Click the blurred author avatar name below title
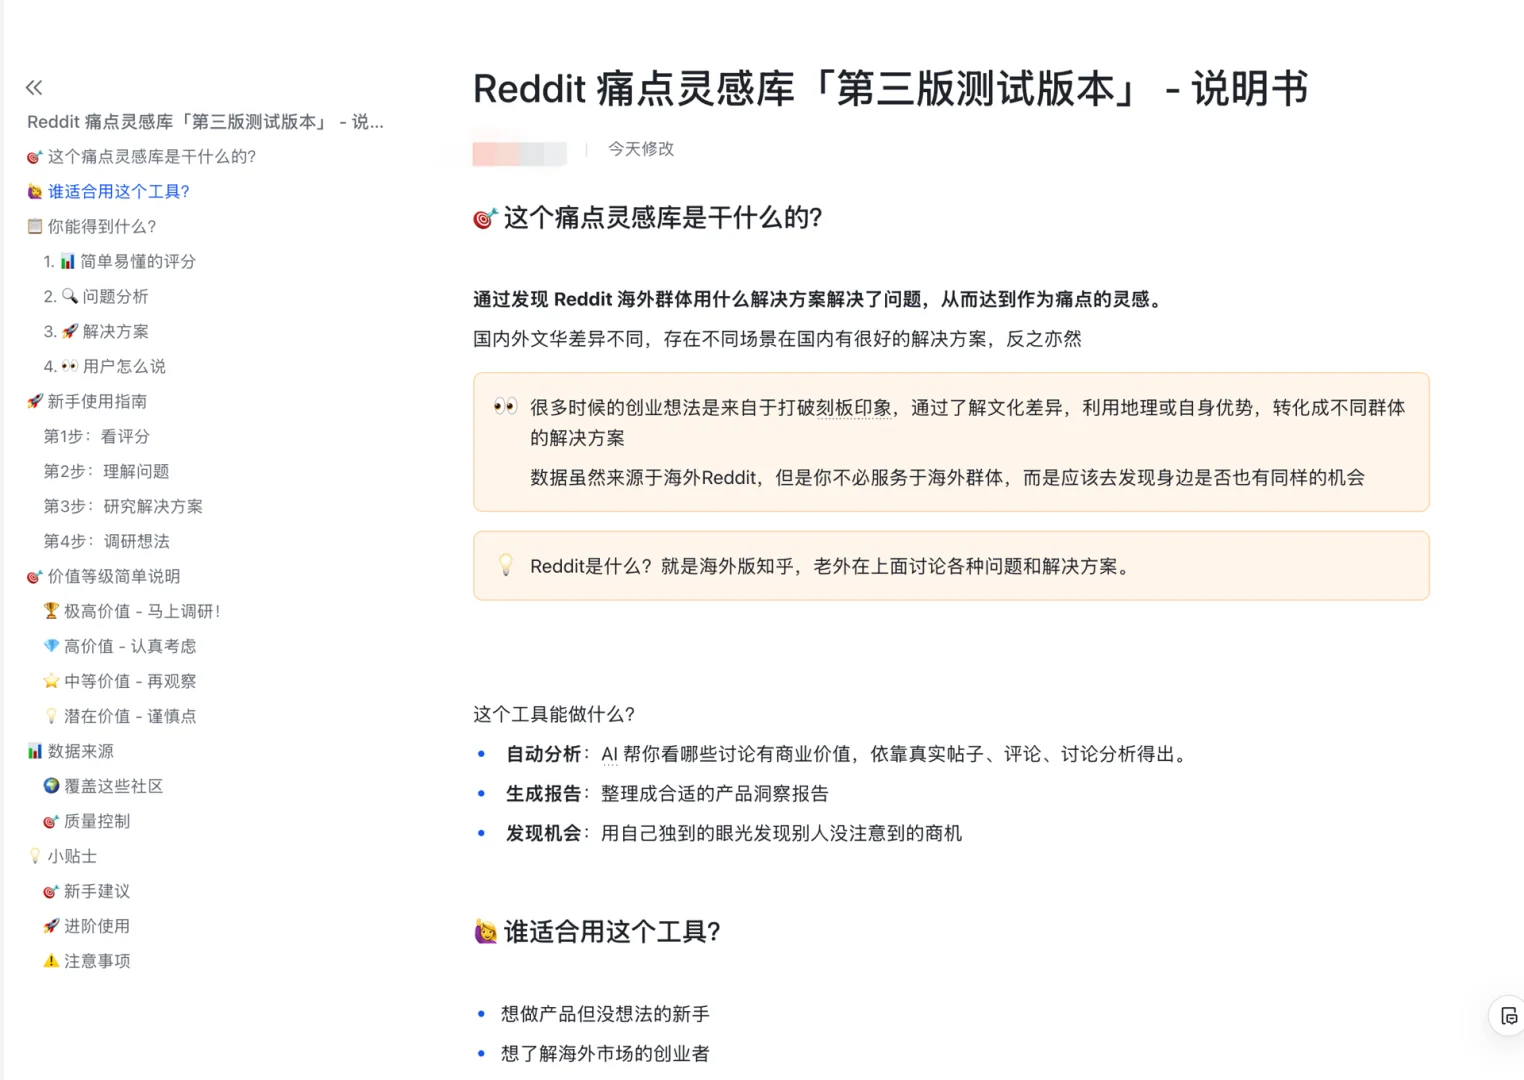Image resolution: width=1524 pixels, height=1080 pixels. pos(519,152)
